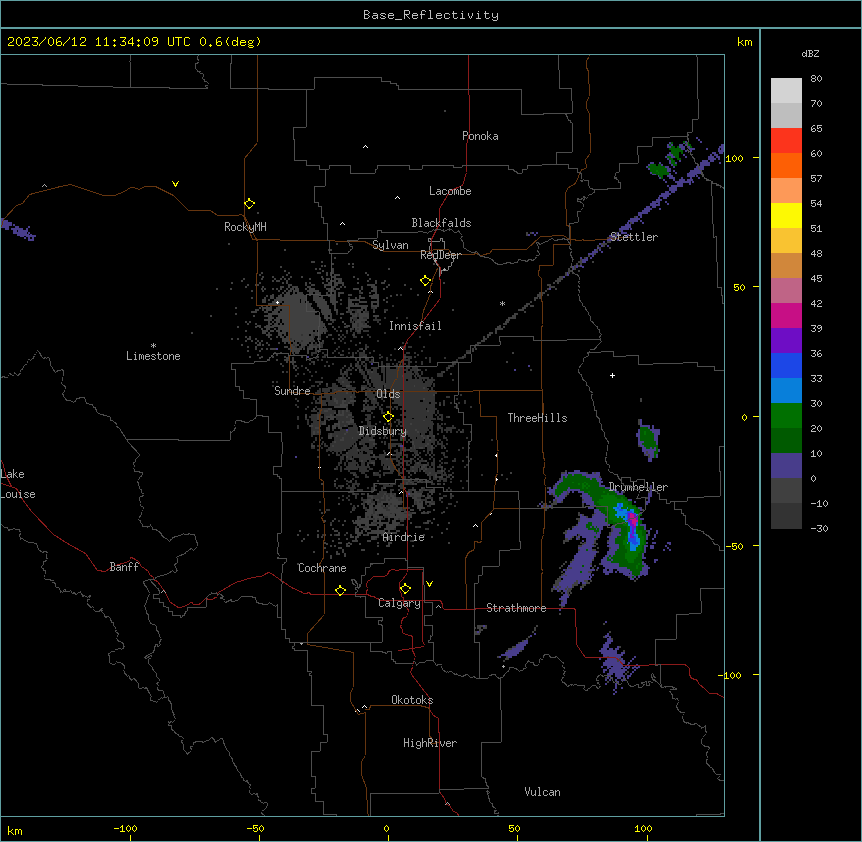Click the yellow V marker northwest of RockyMH
Screen dimensions: 862x842
(x=175, y=184)
